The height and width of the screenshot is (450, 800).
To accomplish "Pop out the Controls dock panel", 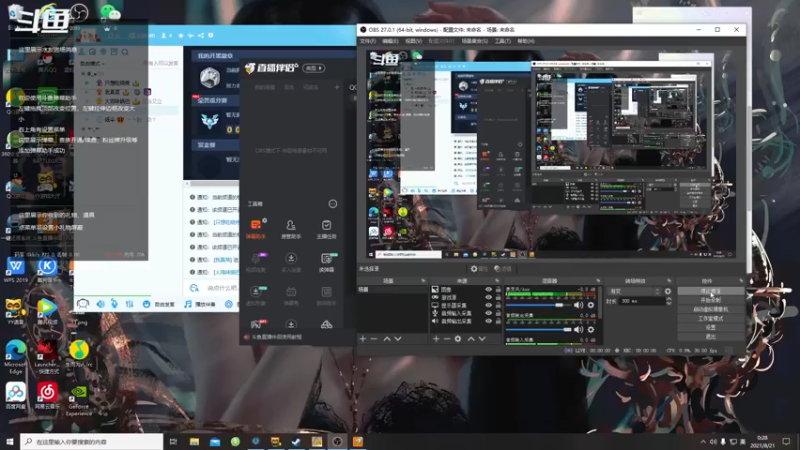I will click(741, 281).
